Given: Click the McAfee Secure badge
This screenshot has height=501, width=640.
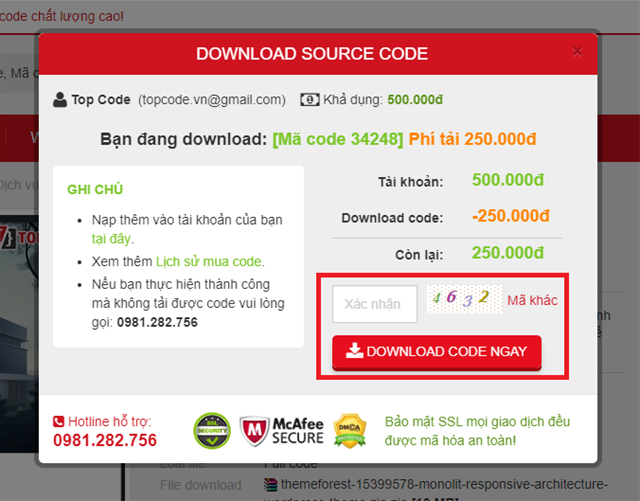Looking at the screenshot, I should pyautogui.click(x=282, y=431).
